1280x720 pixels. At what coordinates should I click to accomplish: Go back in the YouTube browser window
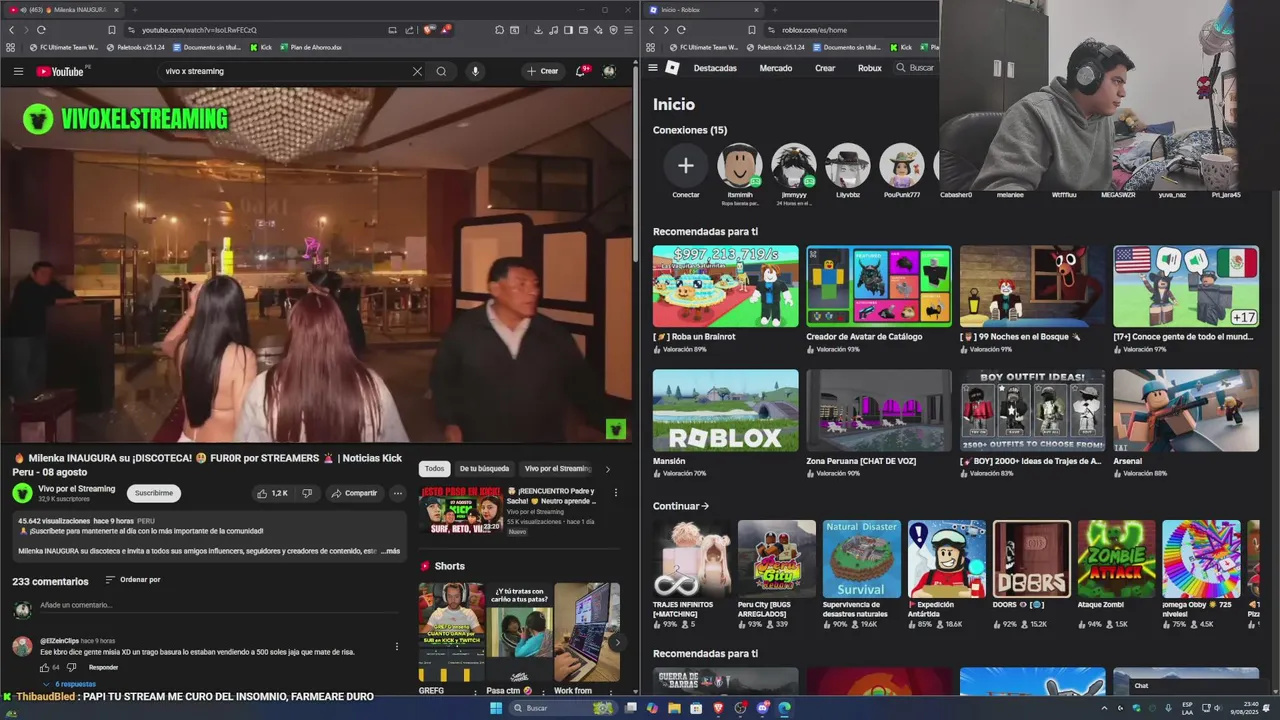tap(12, 30)
